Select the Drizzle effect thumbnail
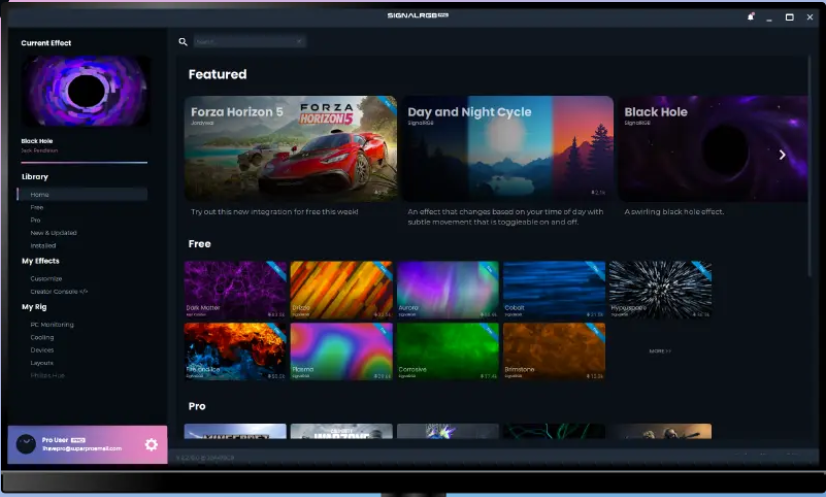Screen dimensions: 826x497 [x=341, y=290]
